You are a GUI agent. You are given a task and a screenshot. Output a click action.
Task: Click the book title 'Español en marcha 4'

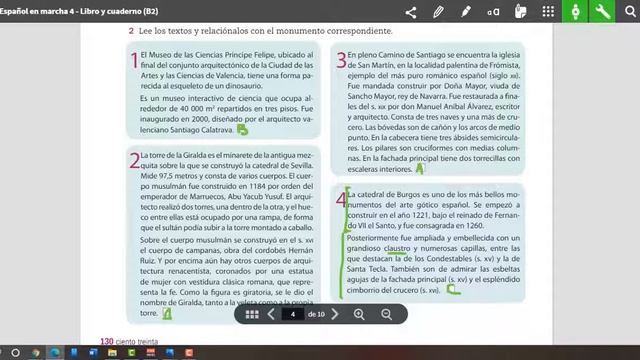[x=37, y=11]
